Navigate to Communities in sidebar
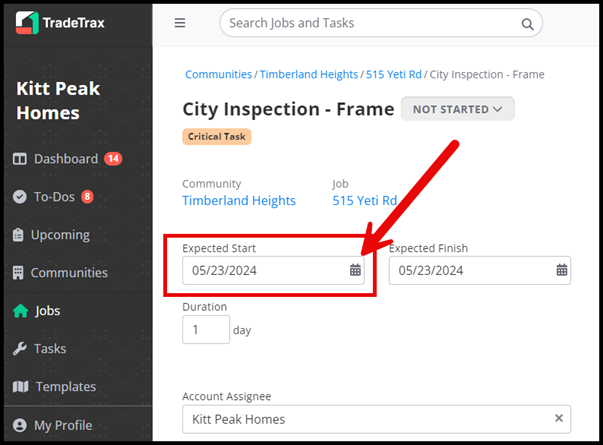603x445 pixels. tap(69, 273)
